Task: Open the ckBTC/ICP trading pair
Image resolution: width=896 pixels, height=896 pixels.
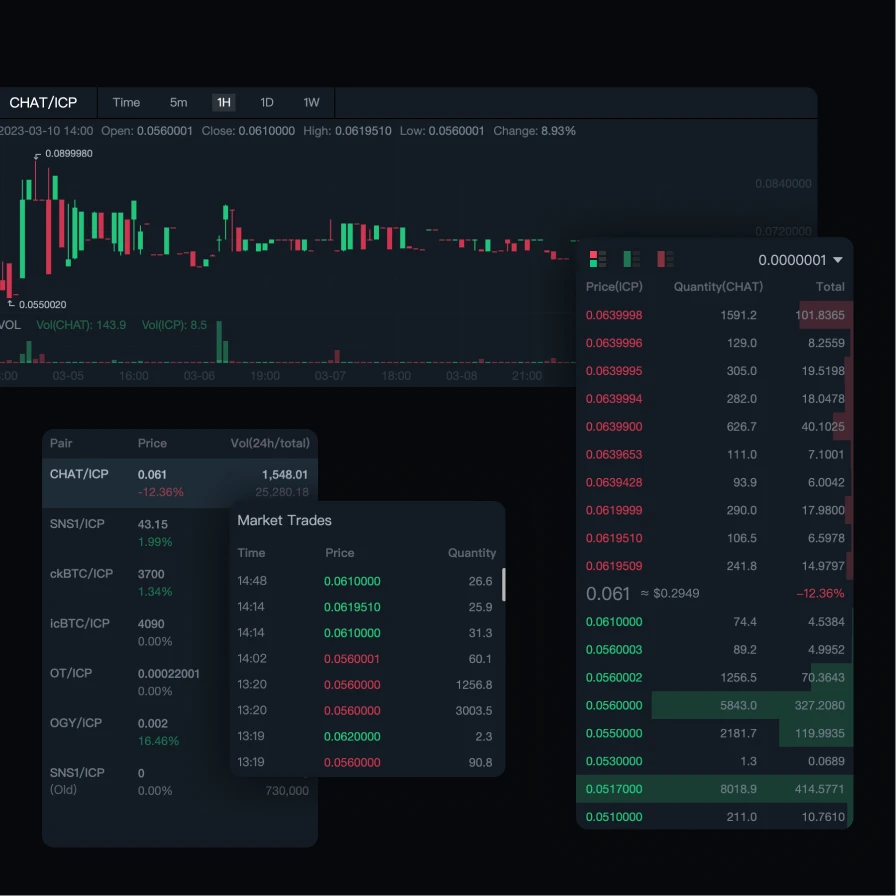Action: pos(81,574)
